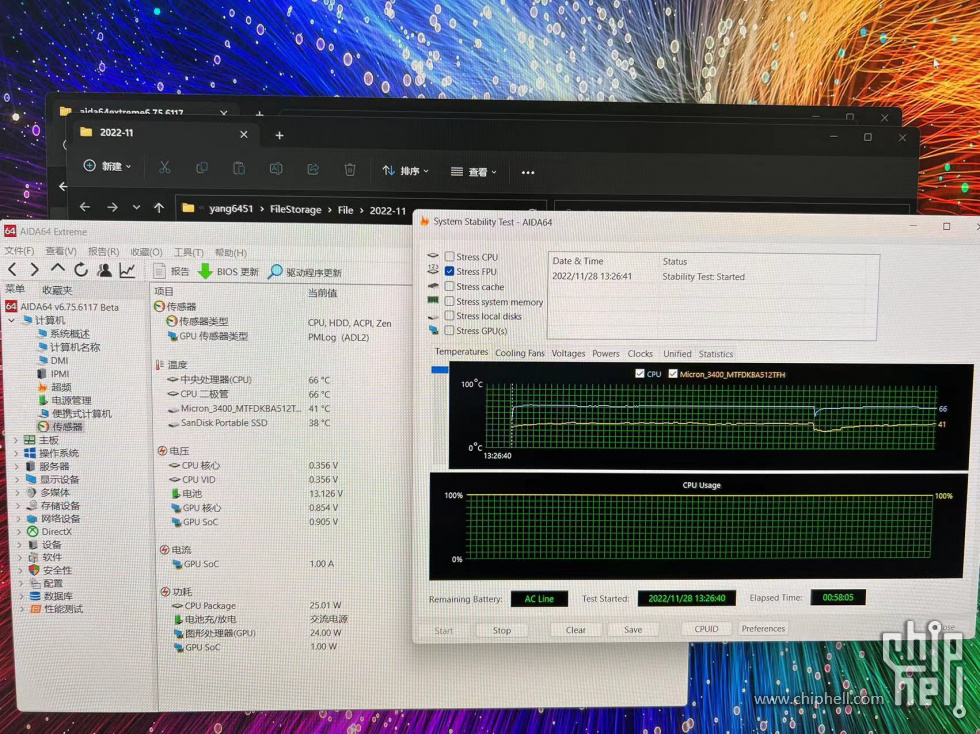The width and height of the screenshot is (980, 734).
Task: Open the 文件(F) menu
Action: point(19,251)
